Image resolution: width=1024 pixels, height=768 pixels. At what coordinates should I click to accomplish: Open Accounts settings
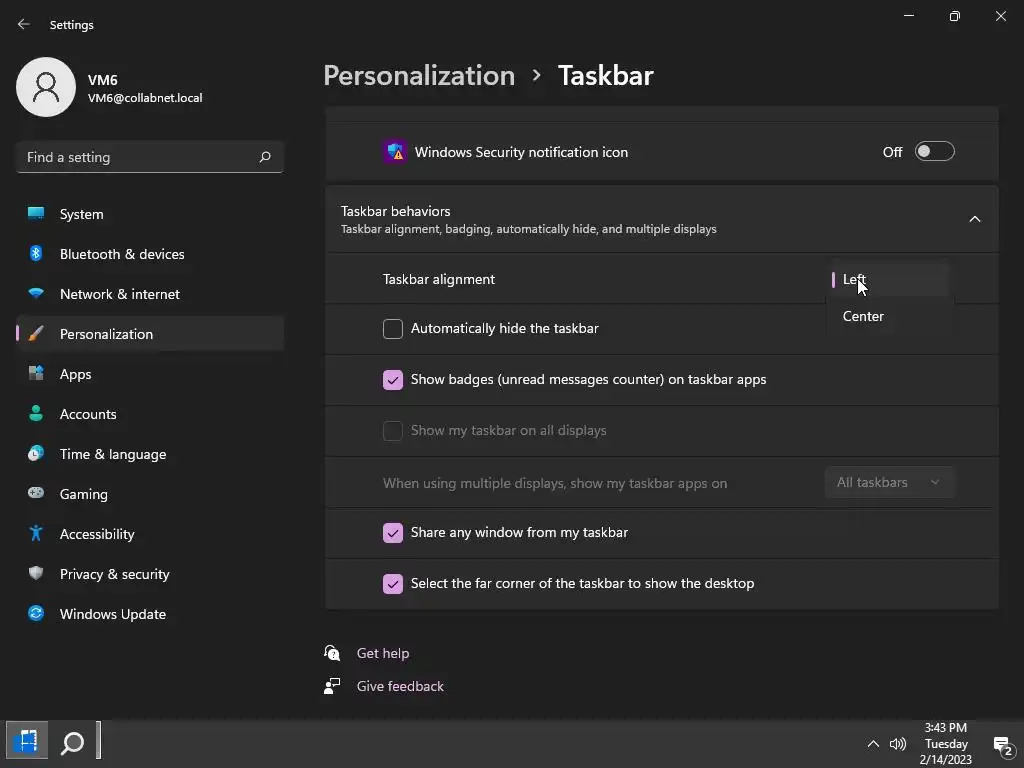click(x=150, y=413)
